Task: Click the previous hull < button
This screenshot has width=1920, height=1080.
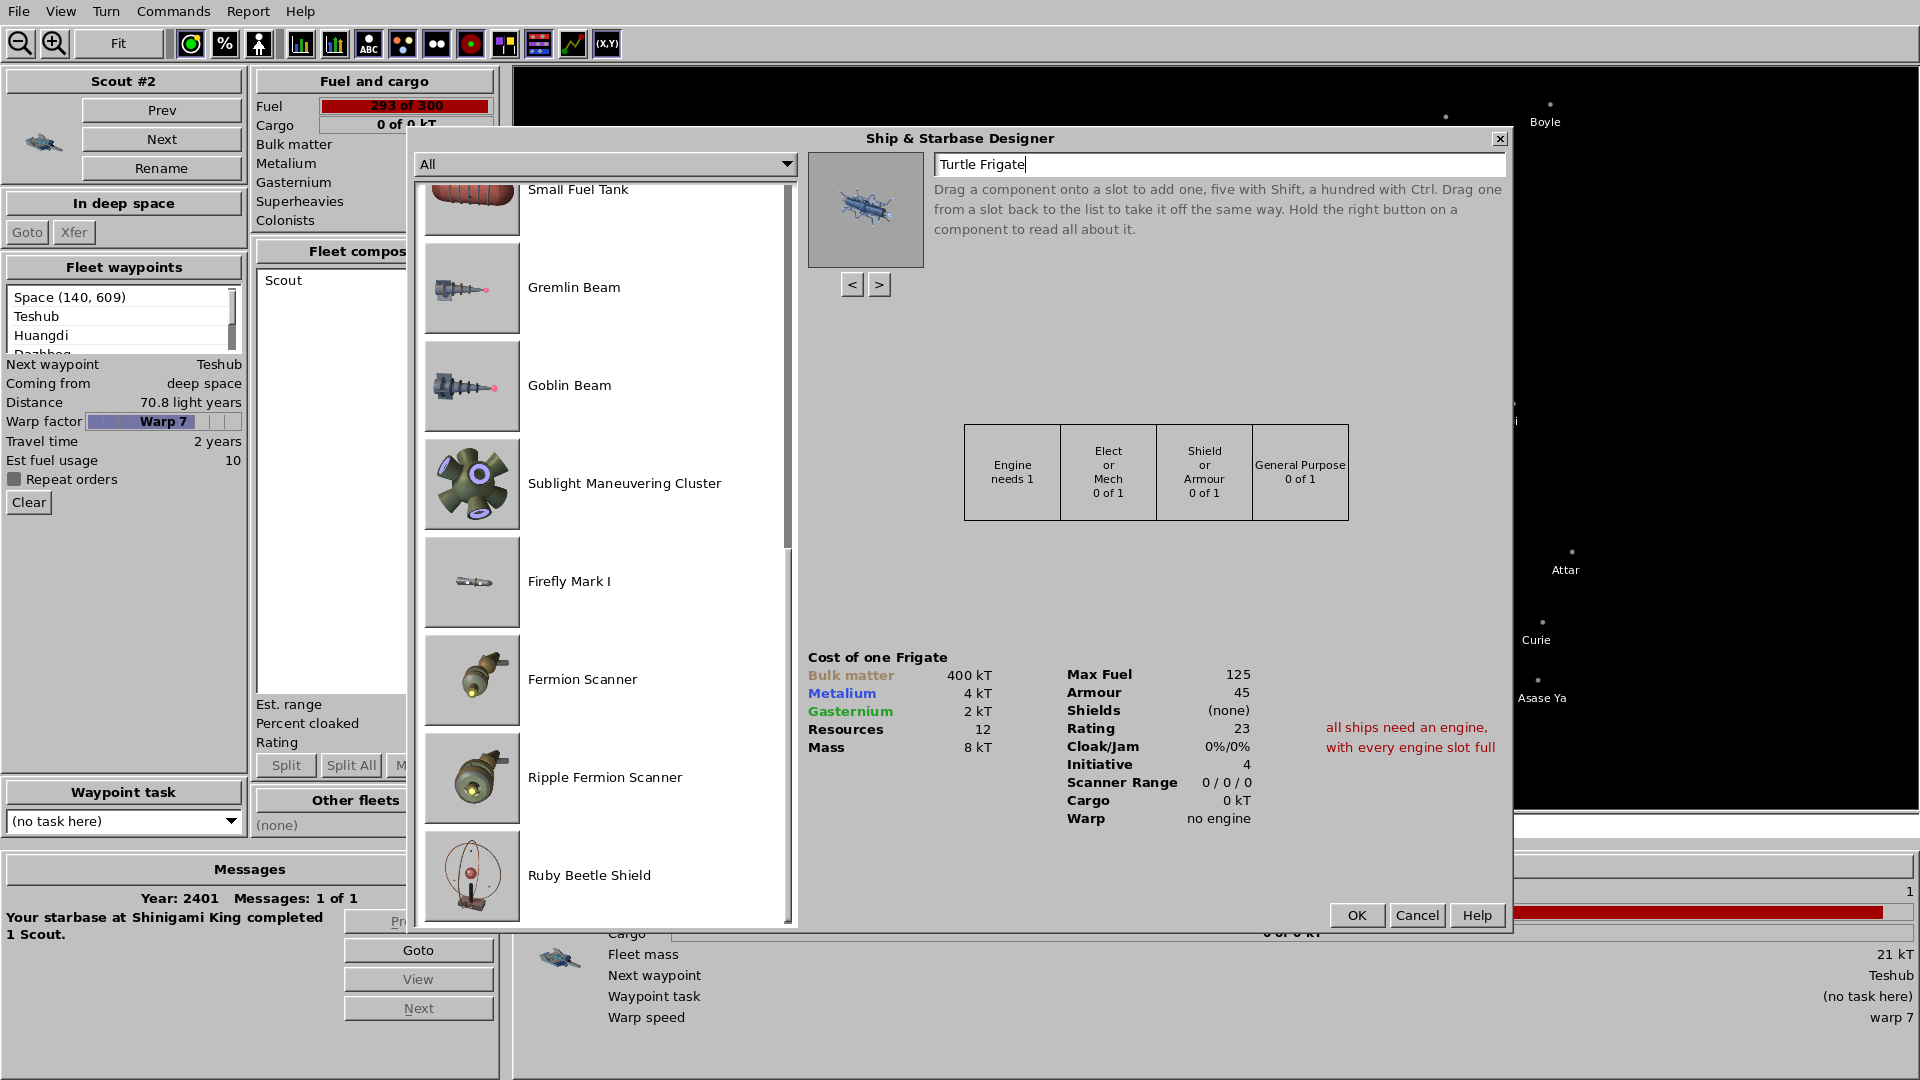Action: (852, 285)
